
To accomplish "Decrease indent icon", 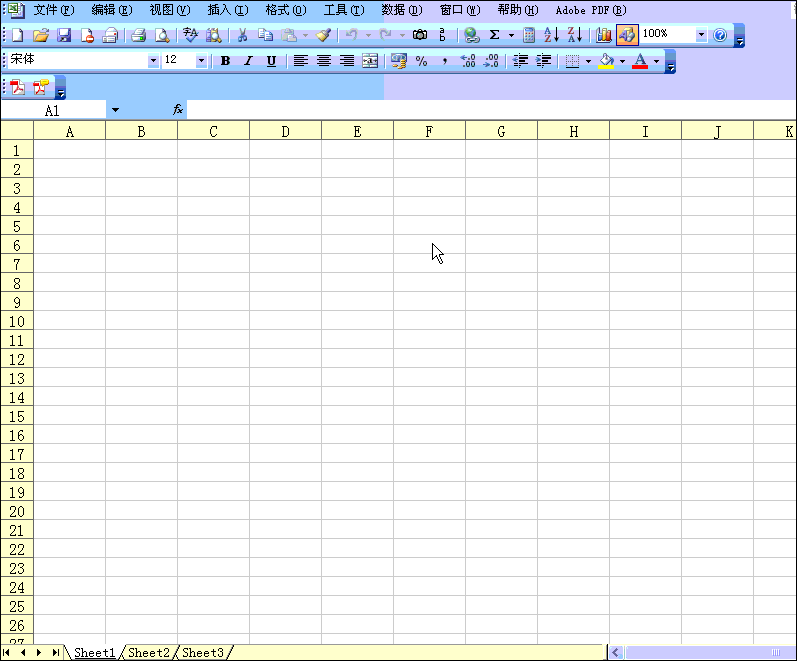I will point(520,62).
